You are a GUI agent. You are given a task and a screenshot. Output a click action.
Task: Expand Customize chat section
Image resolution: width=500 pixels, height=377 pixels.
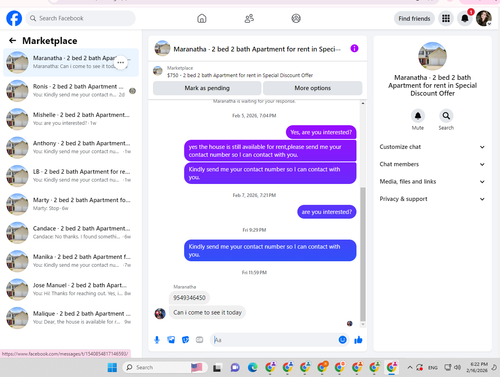(x=432, y=147)
